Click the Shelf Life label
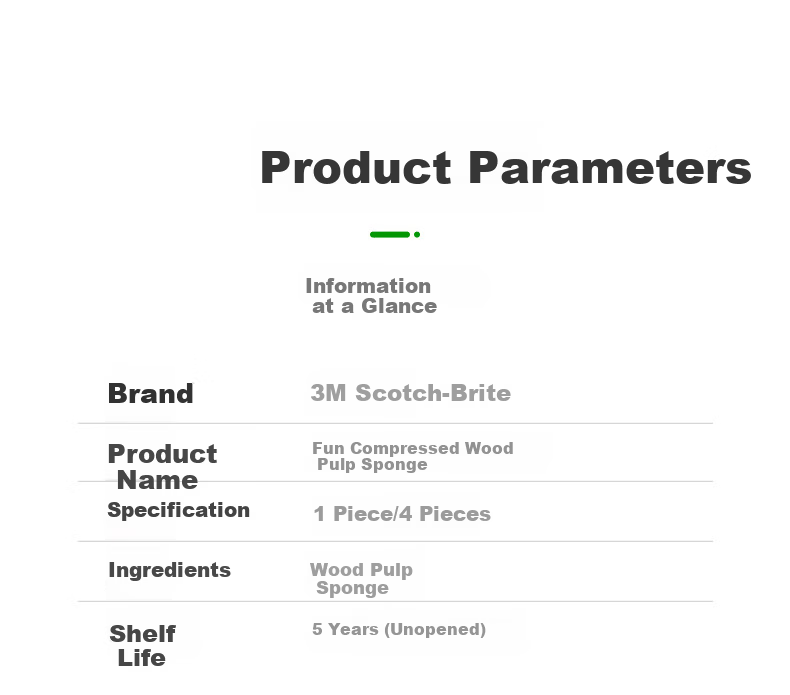The height and width of the screenshot is (695, 790). point(143,646)
